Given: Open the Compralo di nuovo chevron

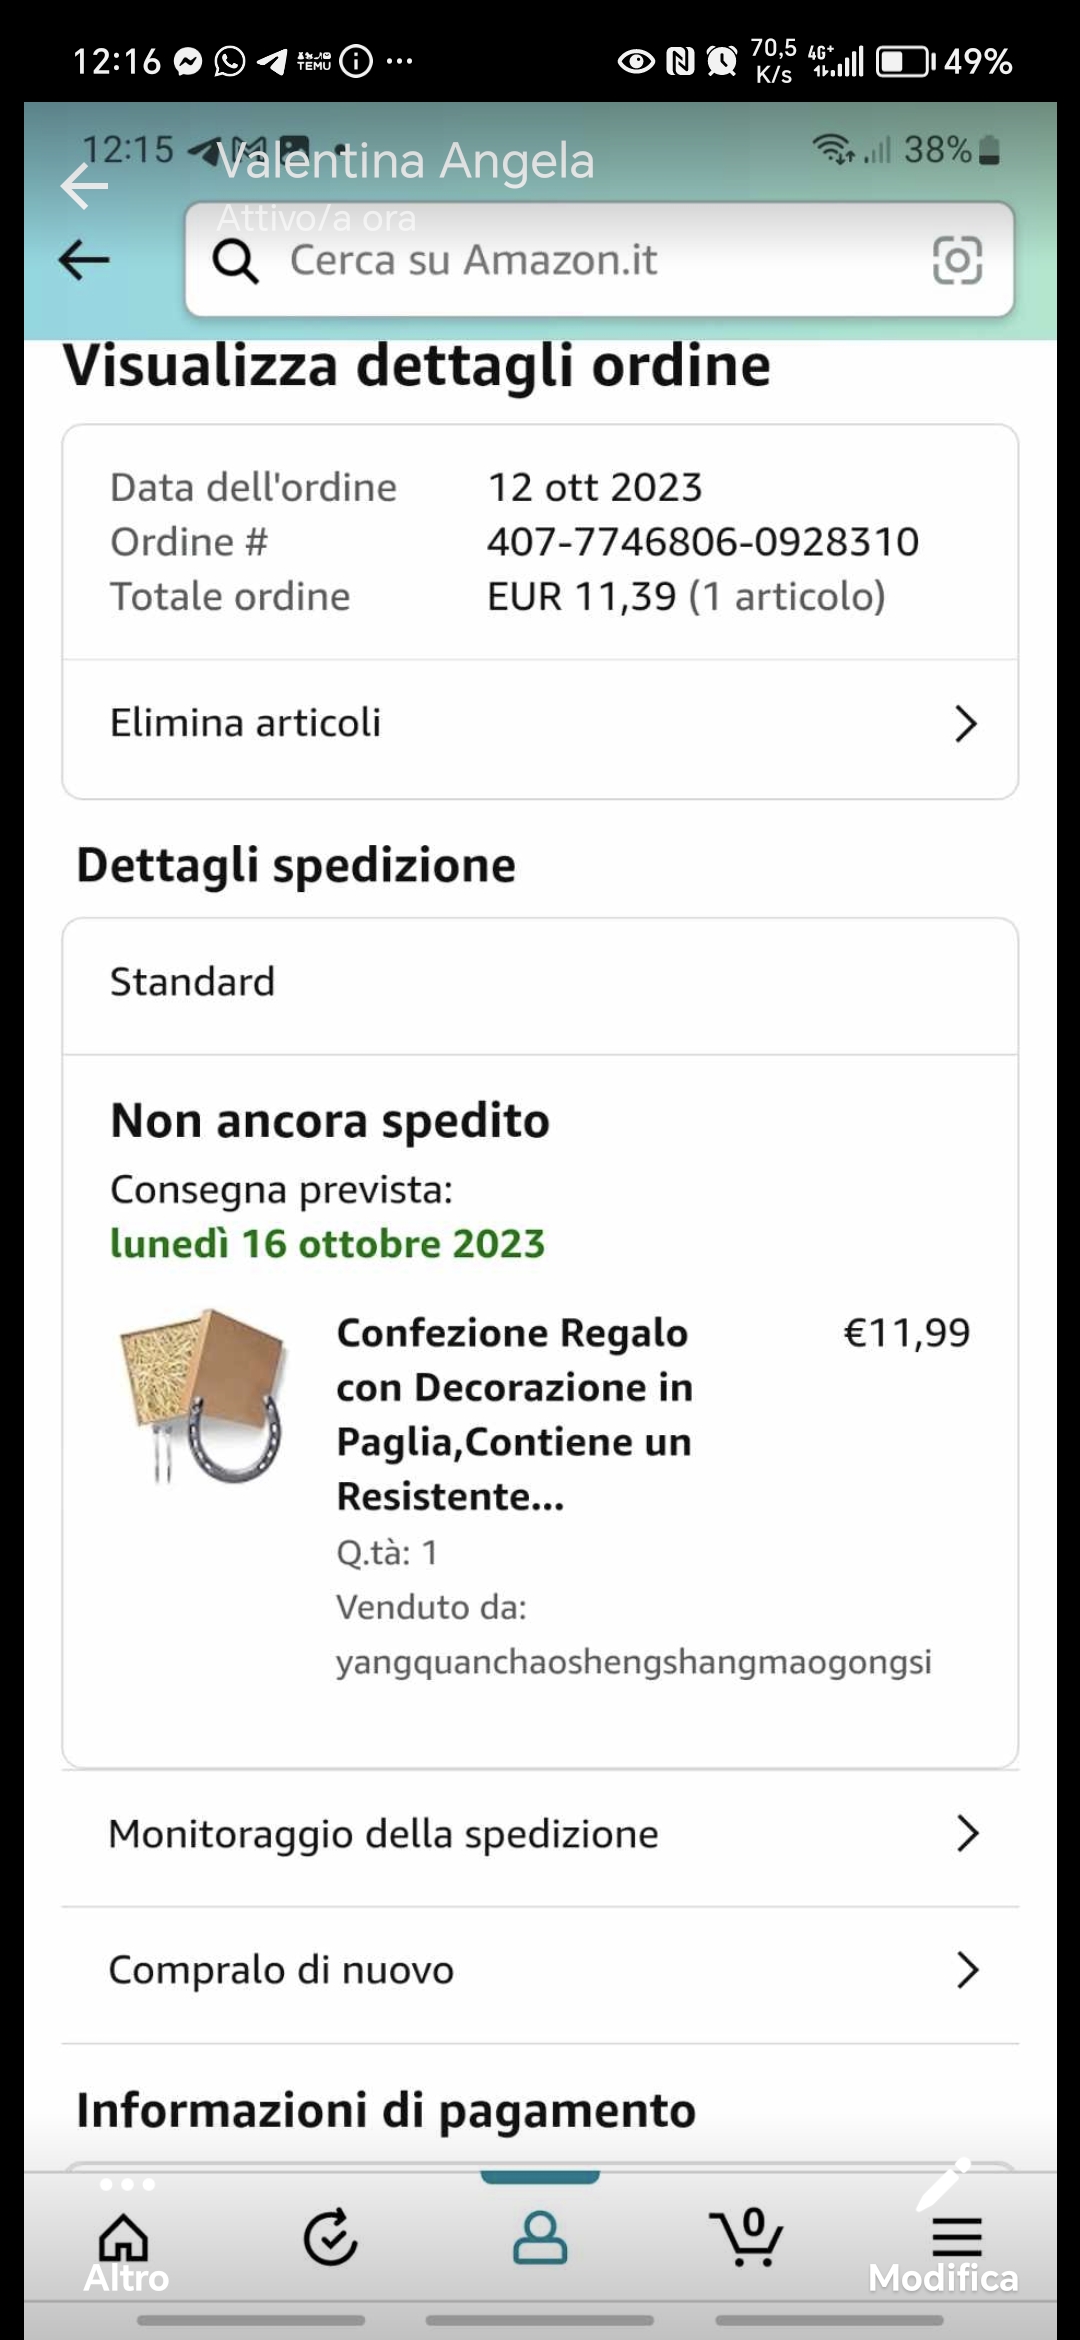Looking at the screenshot, I should click(966, 1969).
